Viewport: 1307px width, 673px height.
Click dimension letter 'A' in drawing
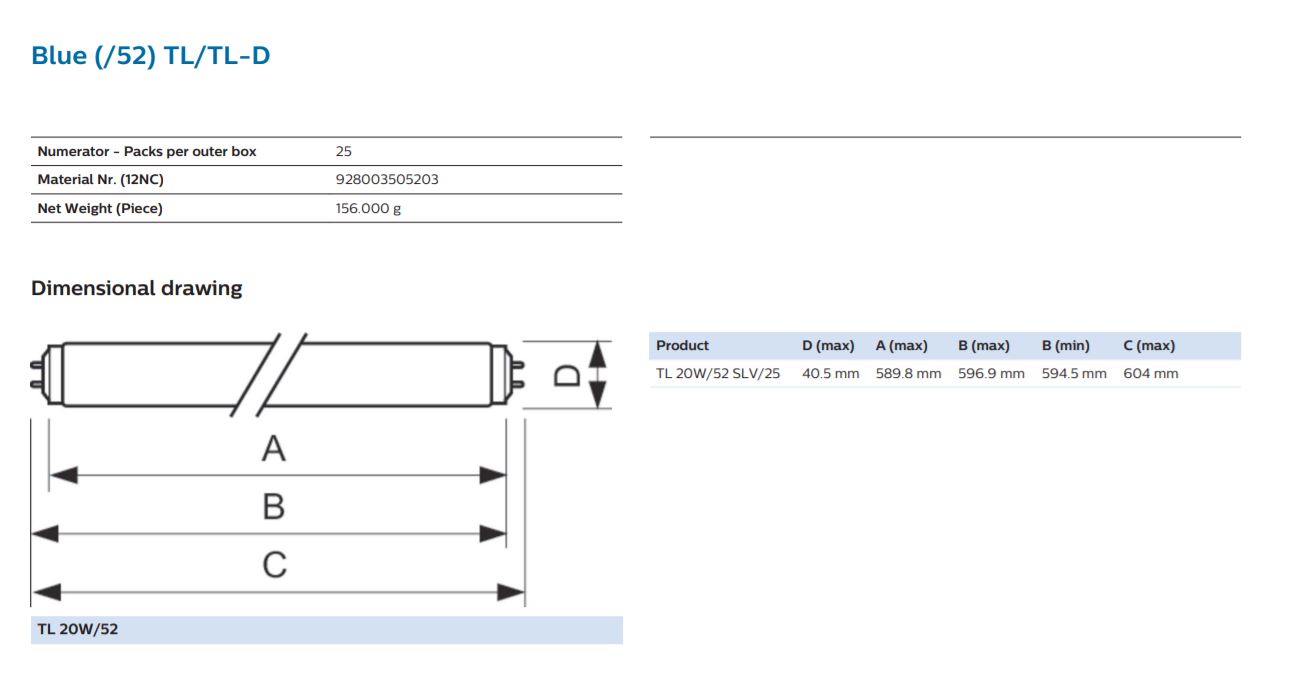(274, 449)
